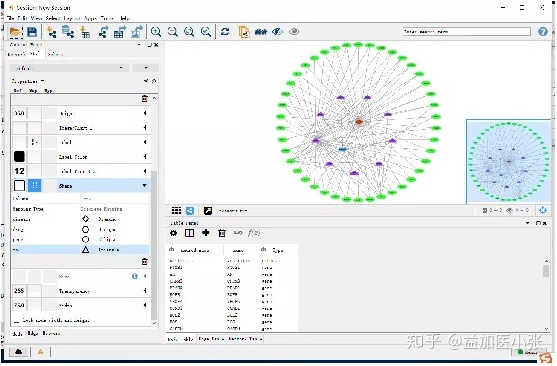This screenshot has height=366, width=557.
Task: Create new network from selection icon
Action: click(244, 32)
